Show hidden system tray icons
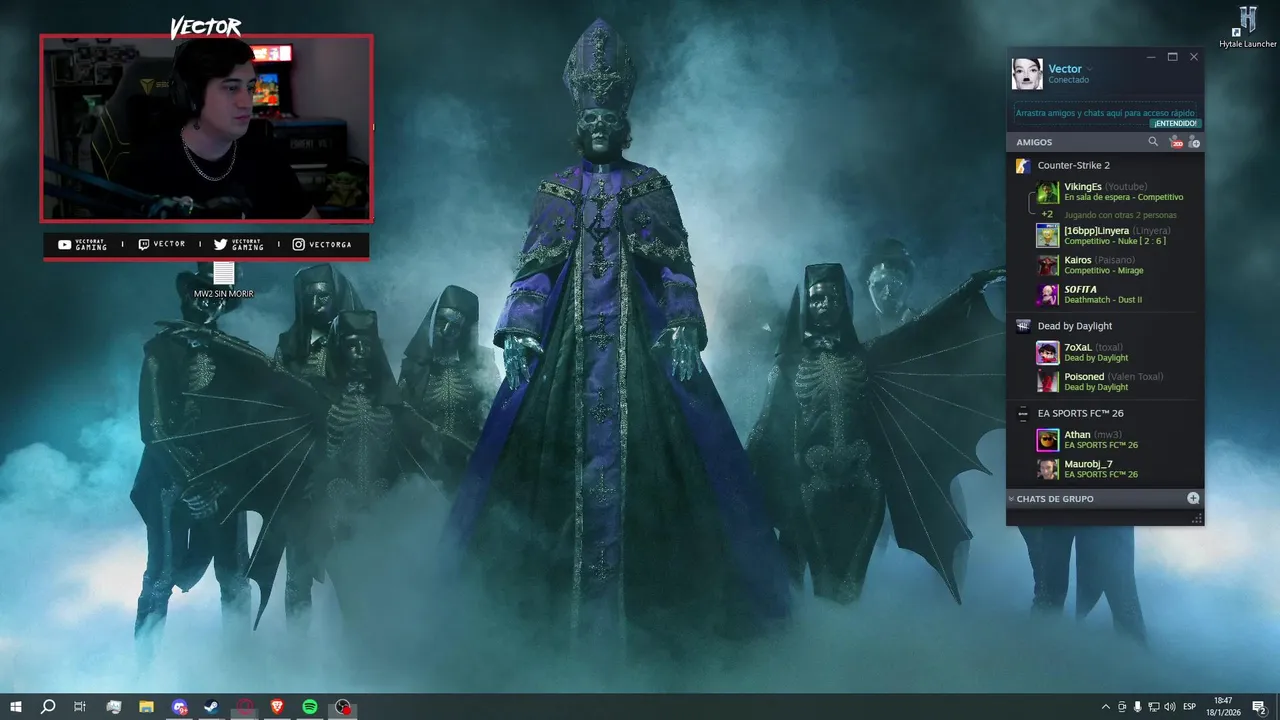The width and height of the screenshot is (1280, 720). pyautogui.click(x=1105, y=707)
